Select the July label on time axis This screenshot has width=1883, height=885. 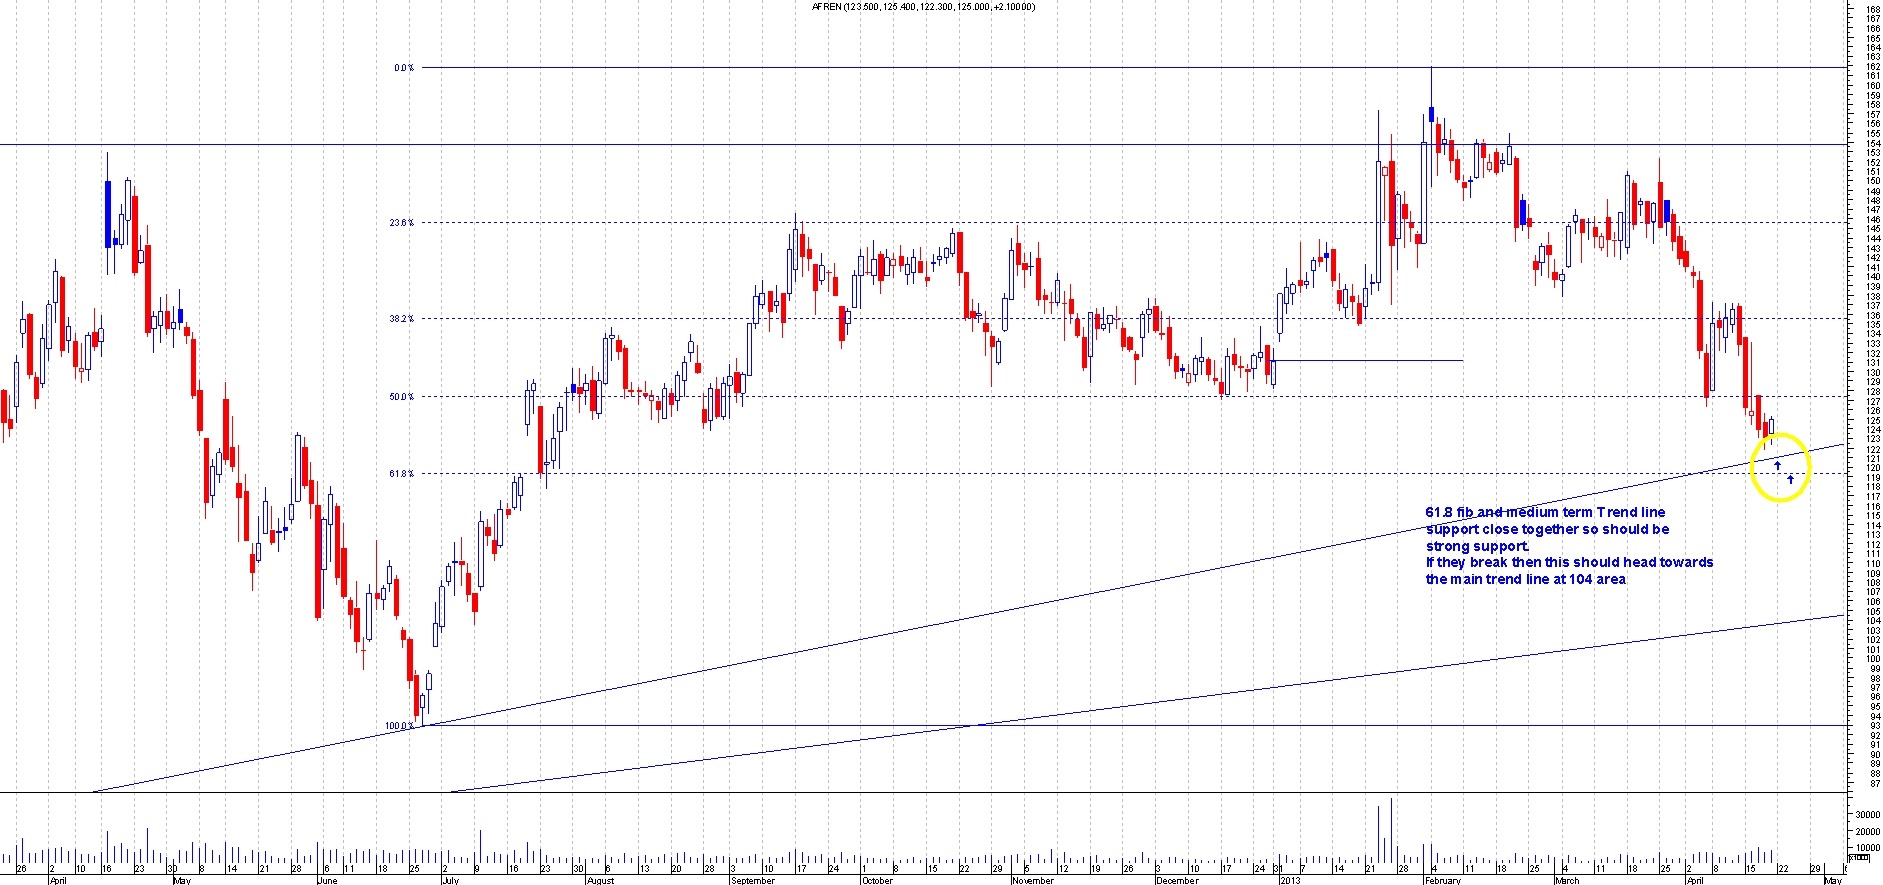pyautogui.click(x=450, y=880)
